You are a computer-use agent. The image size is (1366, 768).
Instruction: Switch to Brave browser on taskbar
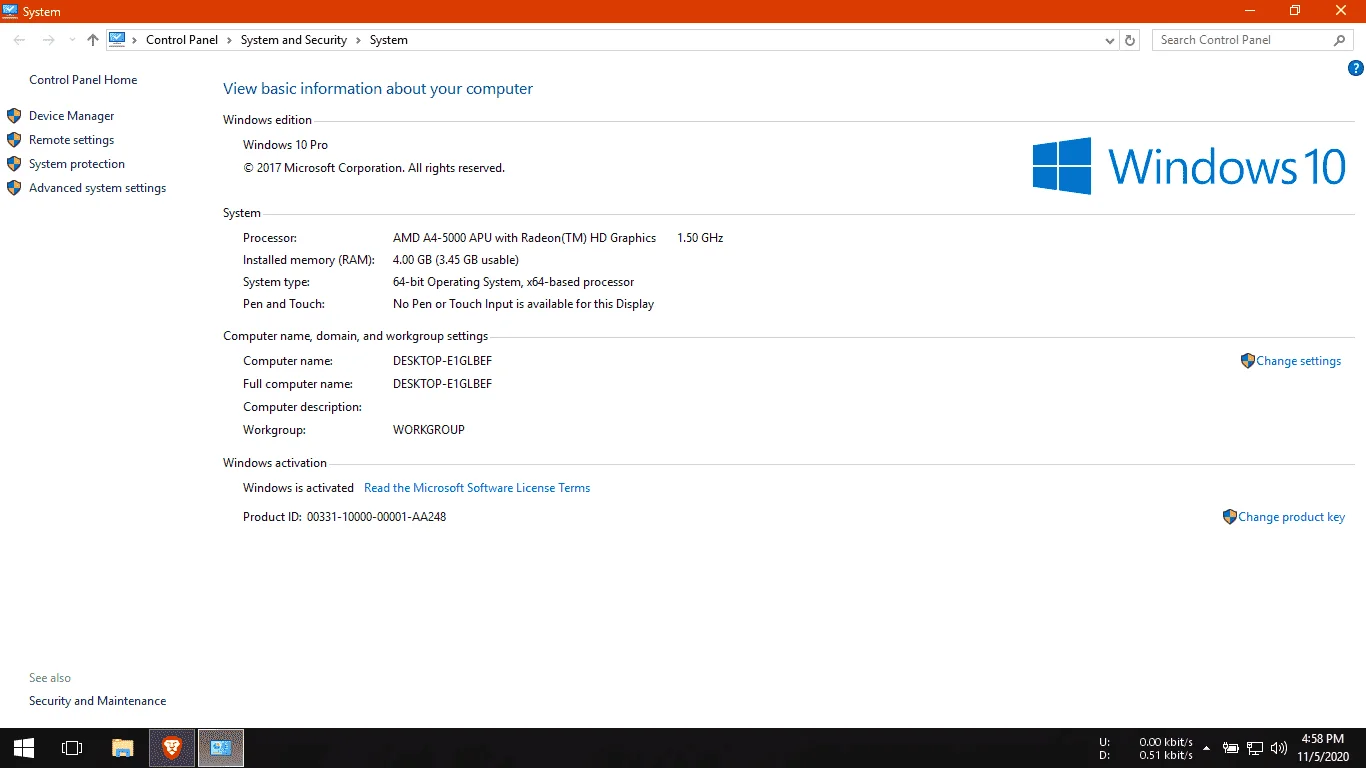172,748
